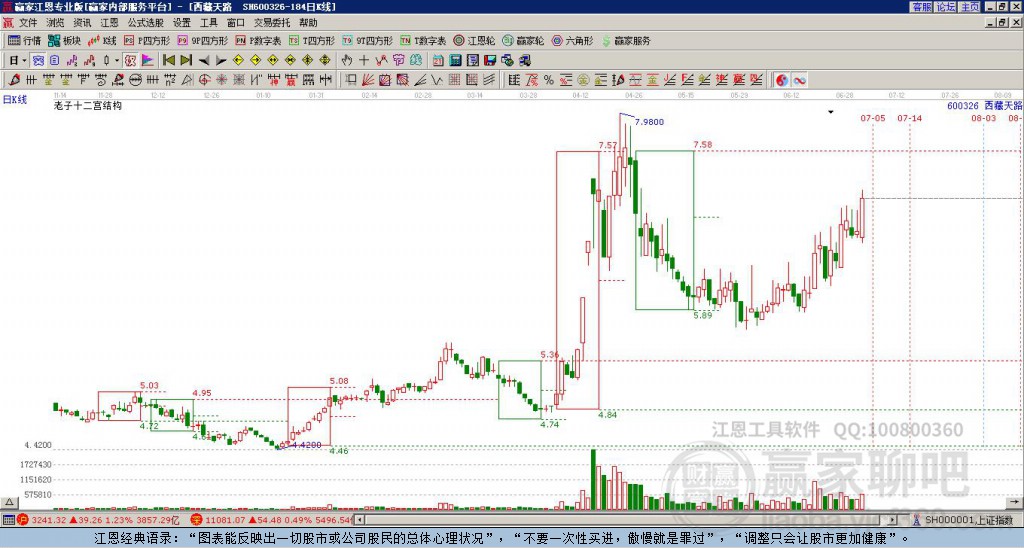The height and width of the screenshot is (548, 1024).
Task: Open the P四方形 tool
Action: click(x=147, y=40)
